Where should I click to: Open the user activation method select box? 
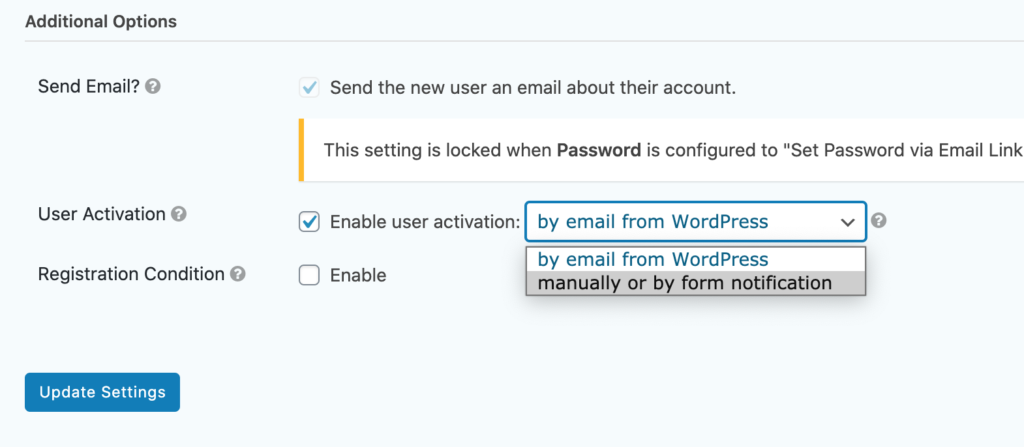point(696,222)
